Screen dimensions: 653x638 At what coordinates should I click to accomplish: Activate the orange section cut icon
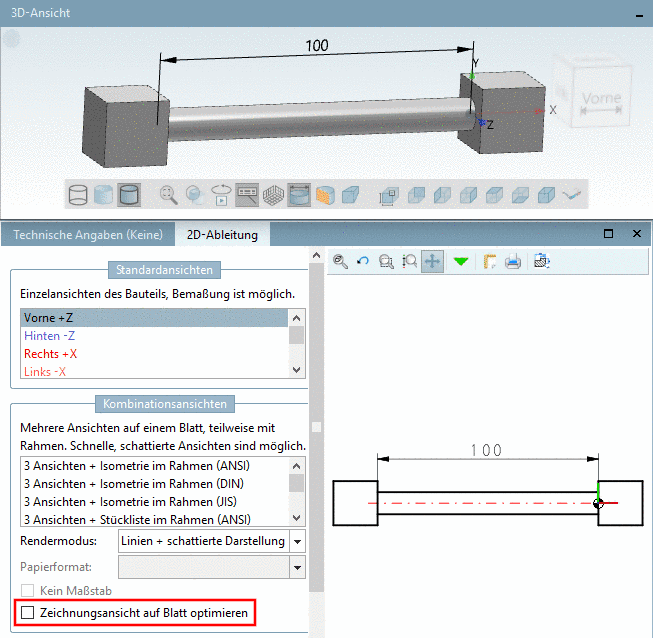pos(325,194)
